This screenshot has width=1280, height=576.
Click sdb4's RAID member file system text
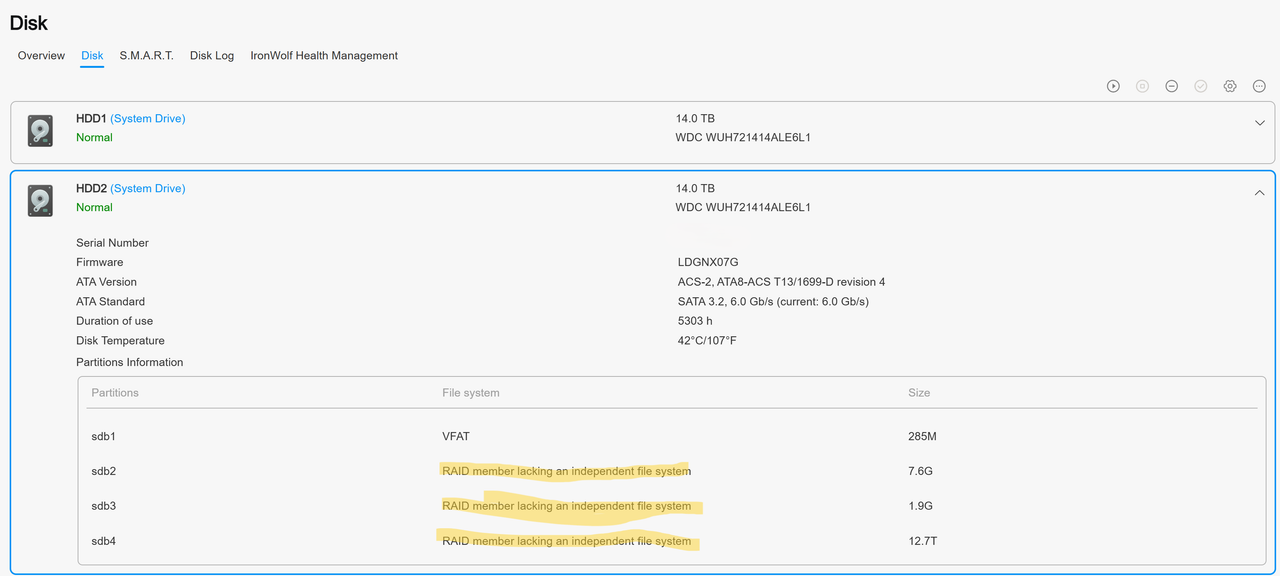click(x=566, y=541)
